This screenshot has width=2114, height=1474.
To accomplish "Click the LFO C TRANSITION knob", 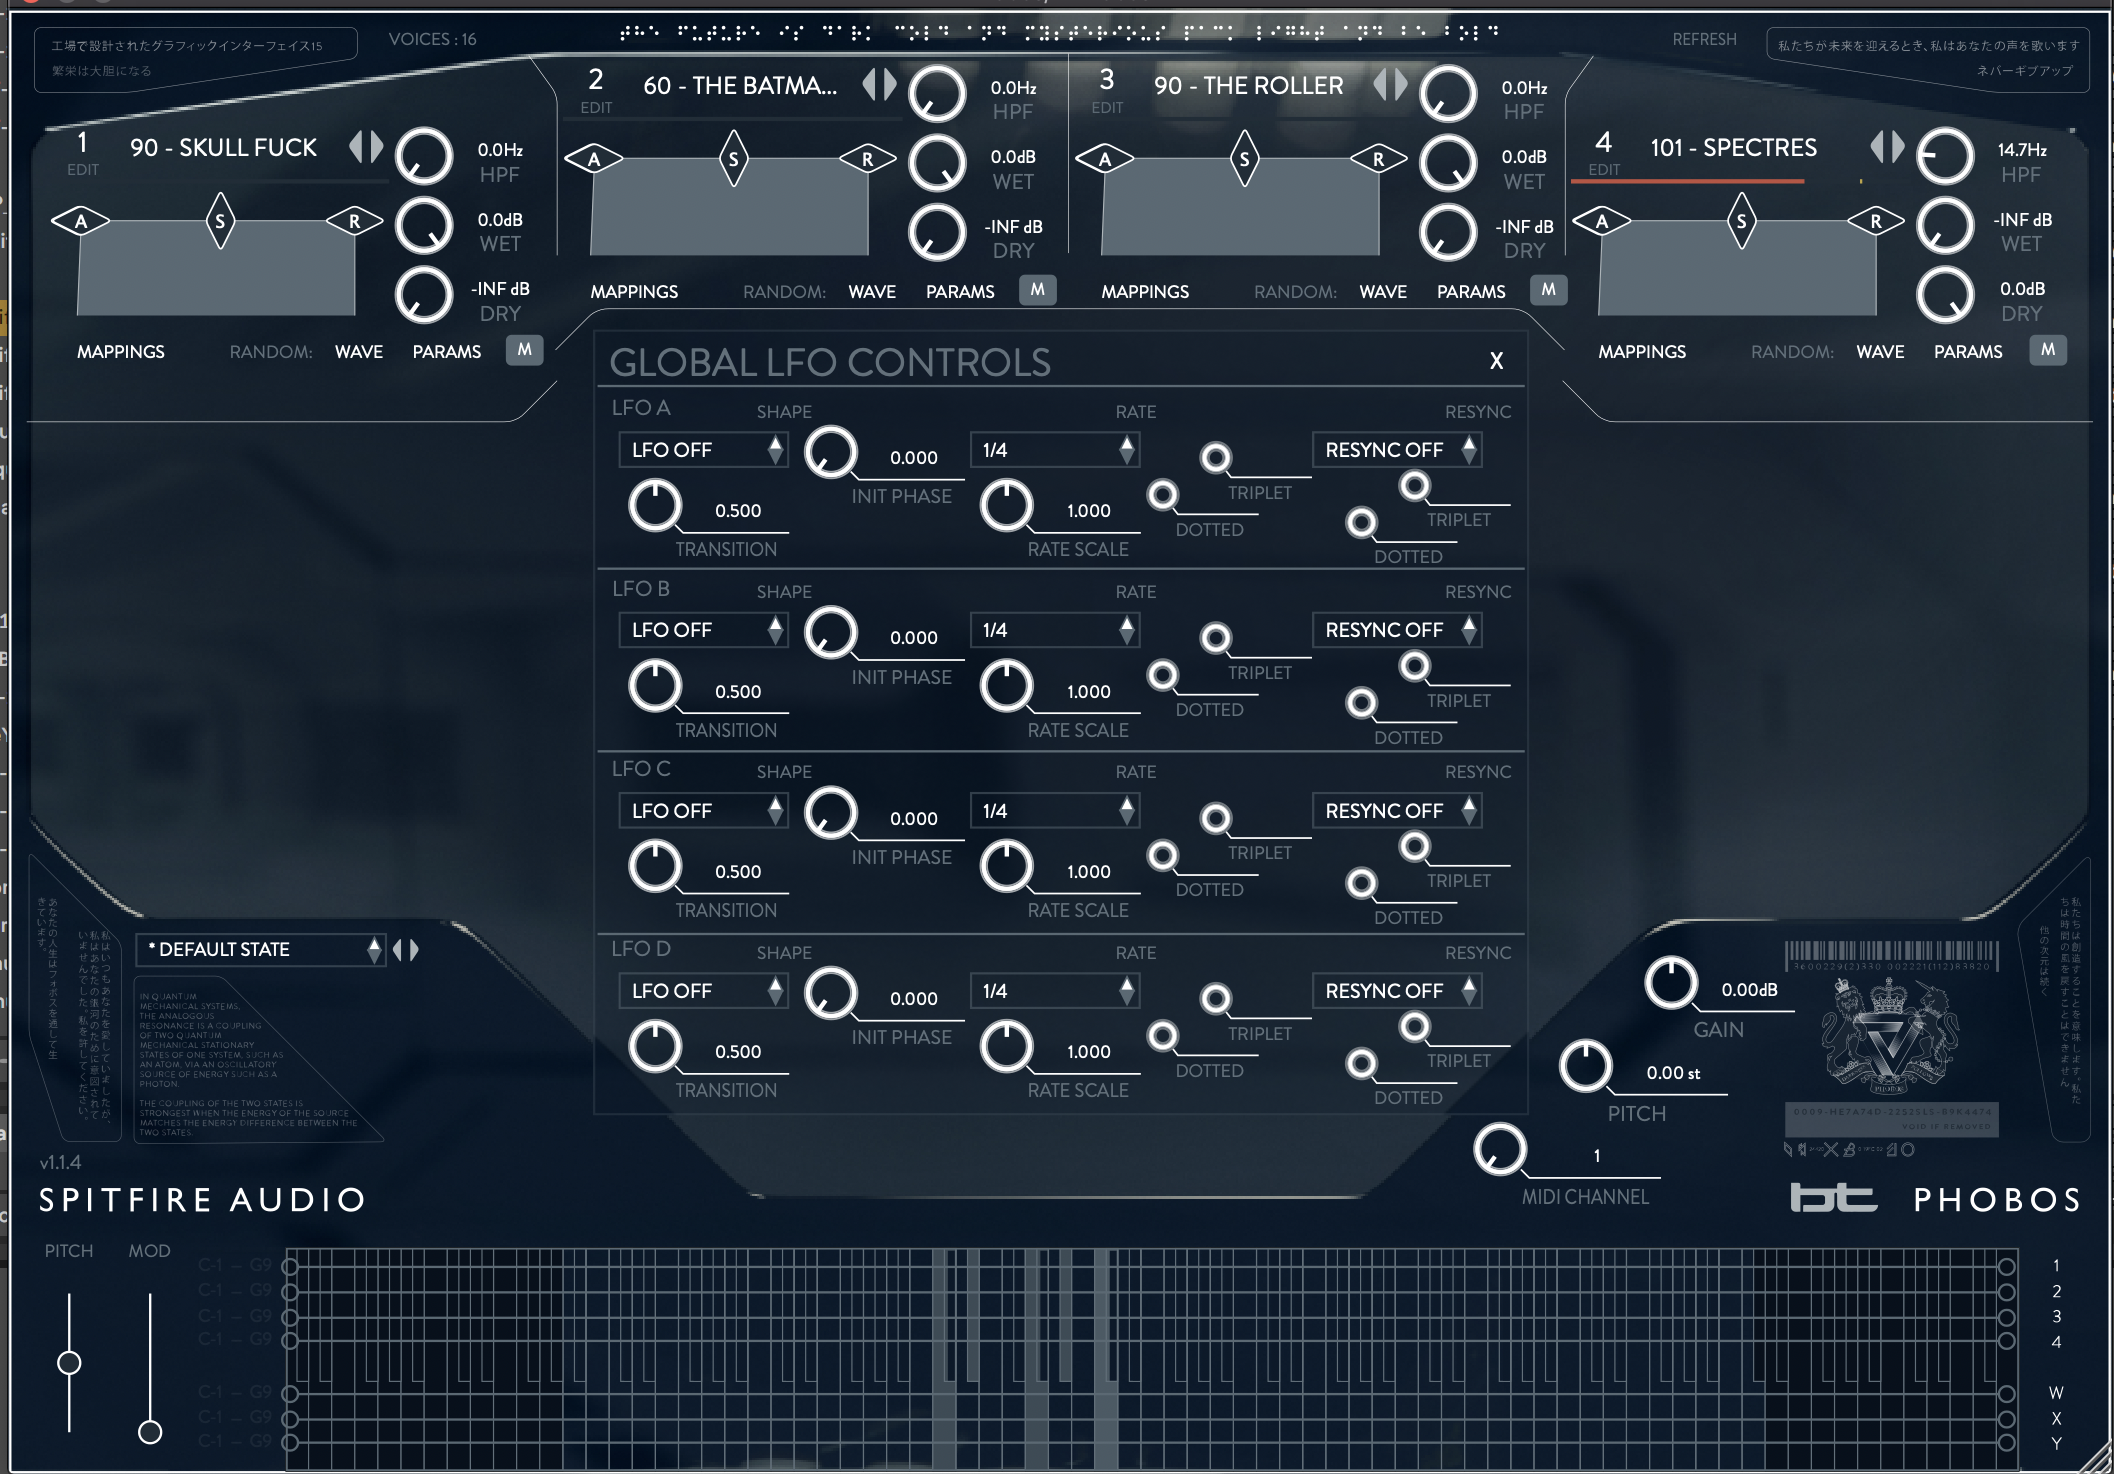I will click(655, 866).
